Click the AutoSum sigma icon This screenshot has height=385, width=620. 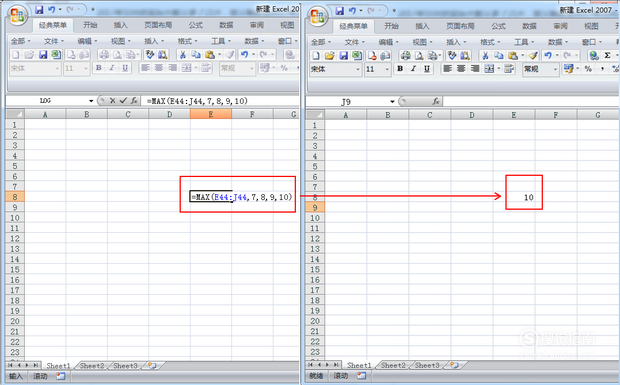coord(607,55)
